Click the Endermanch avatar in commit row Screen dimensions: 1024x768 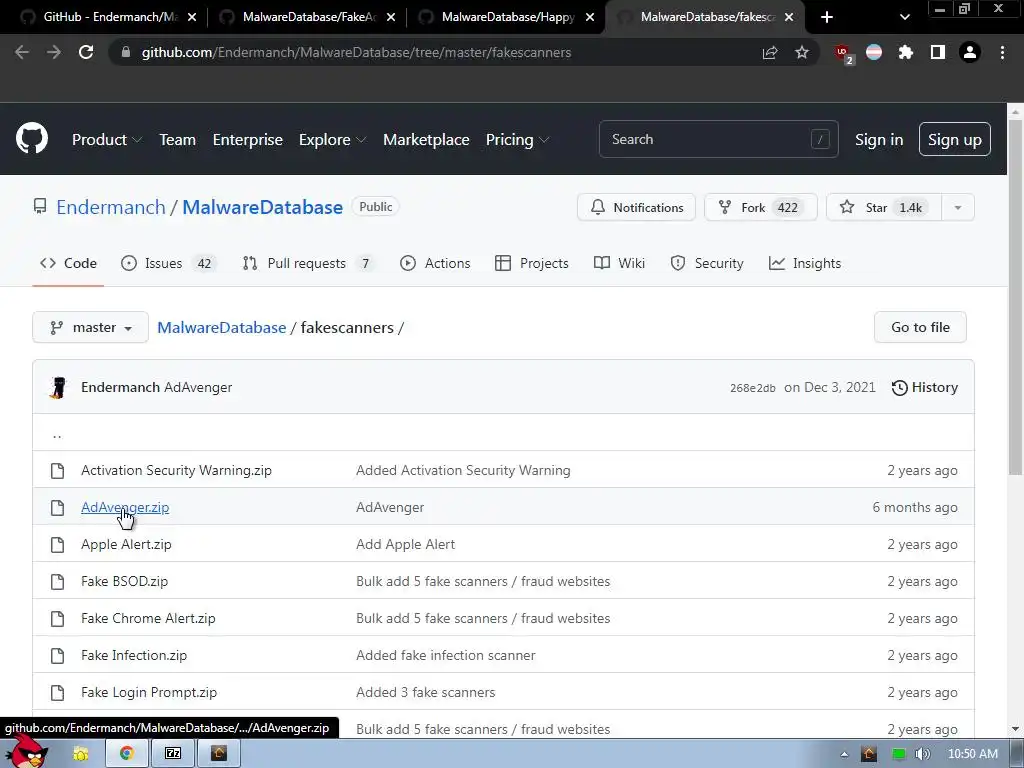point(58,387)
